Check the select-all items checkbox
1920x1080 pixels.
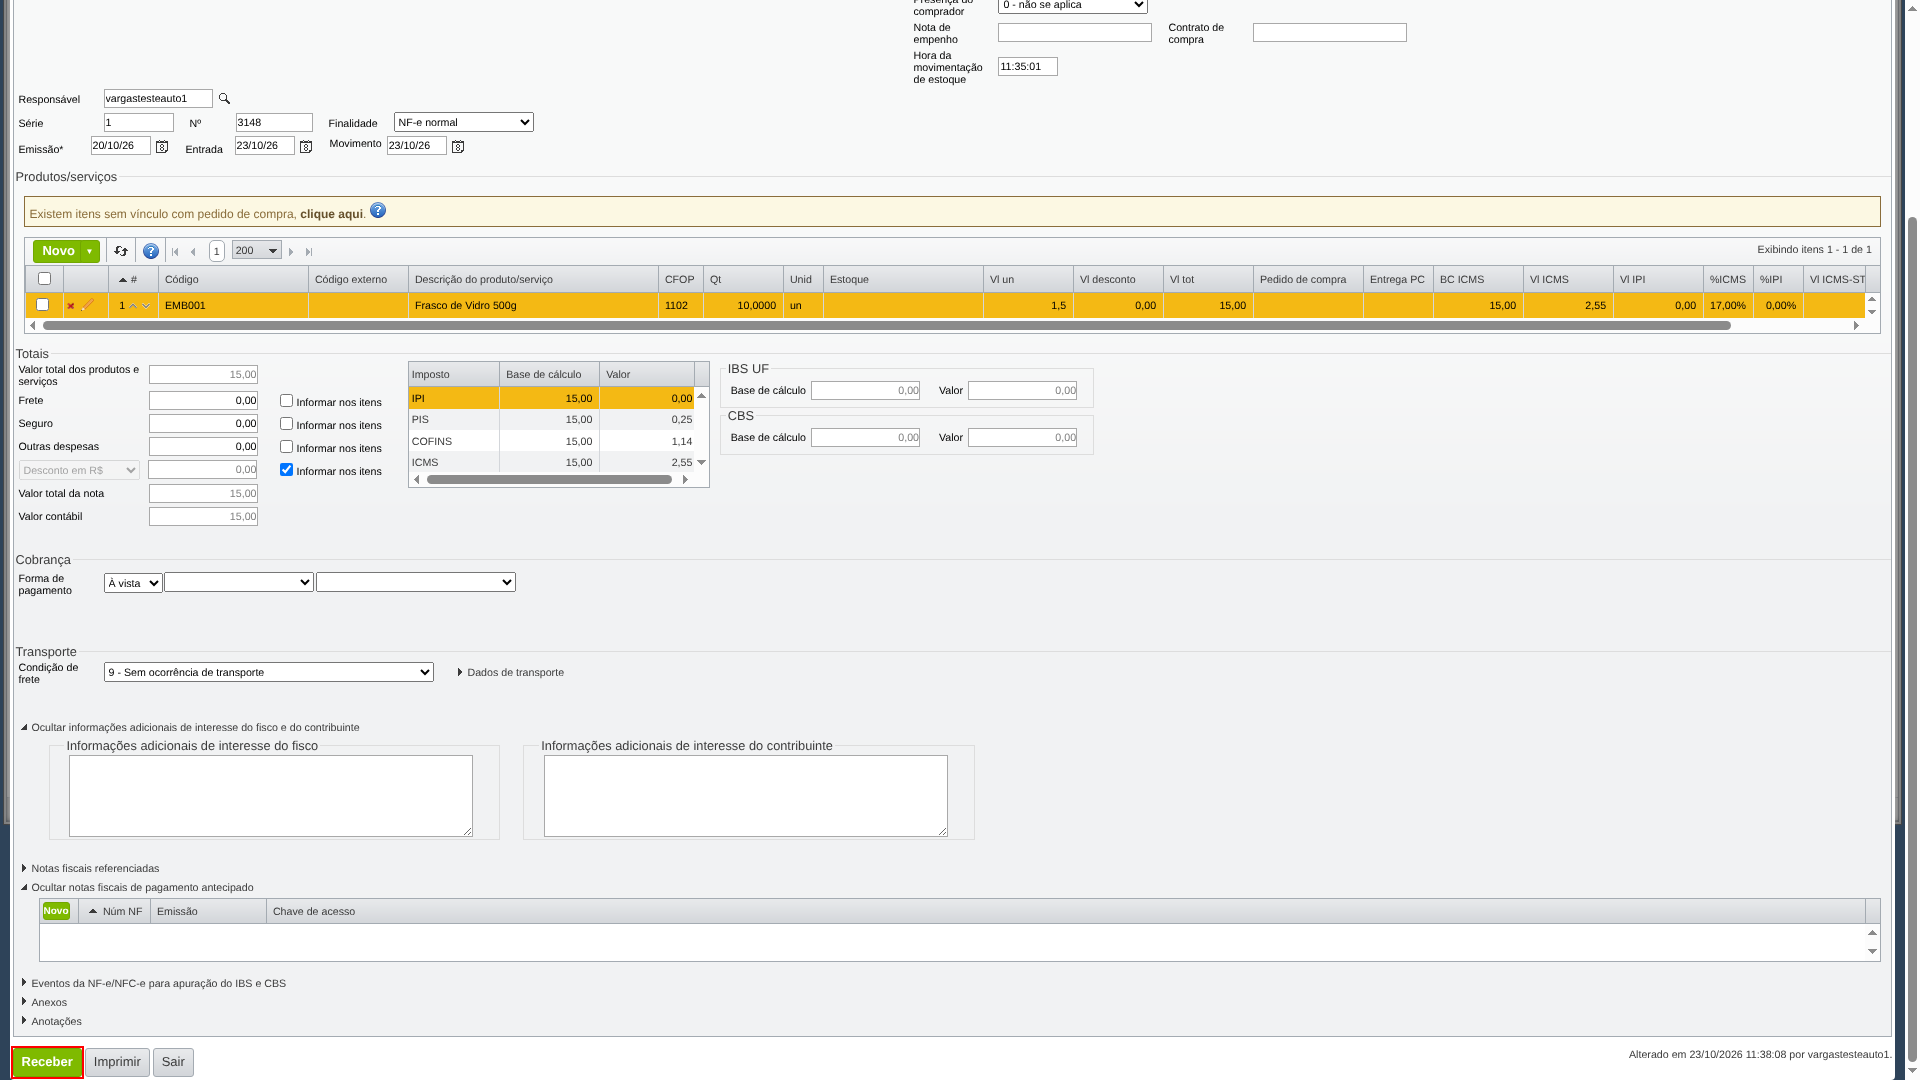tap(44, 279)
